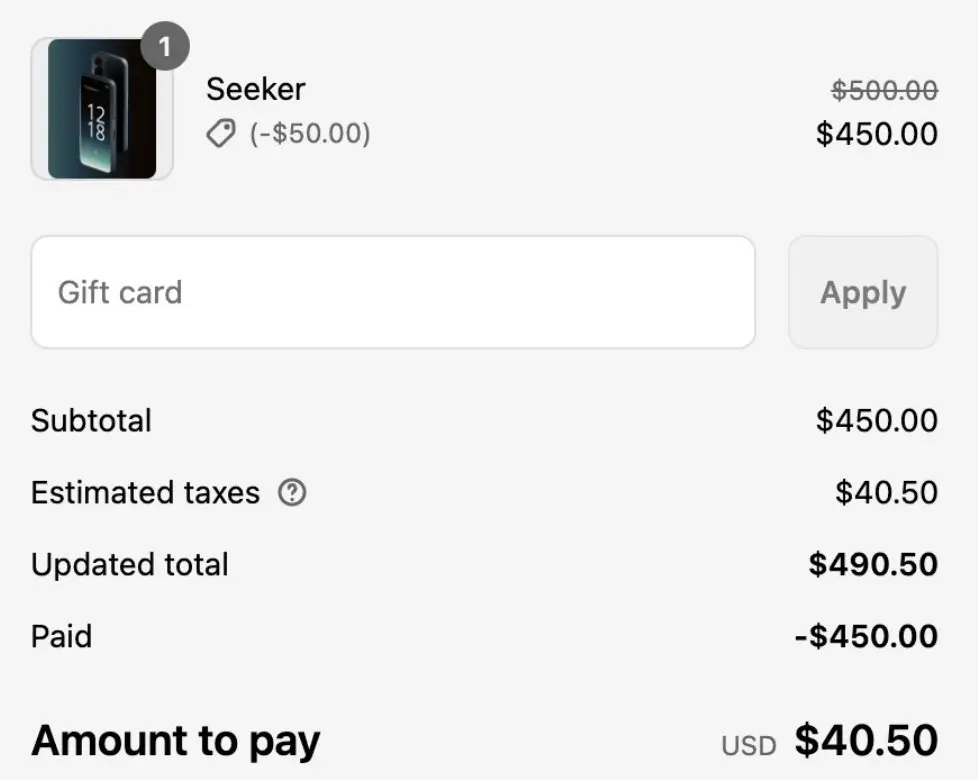The image size is (978, 780).
Task: Click the Subtotal label
Action: tap(91, 420)
